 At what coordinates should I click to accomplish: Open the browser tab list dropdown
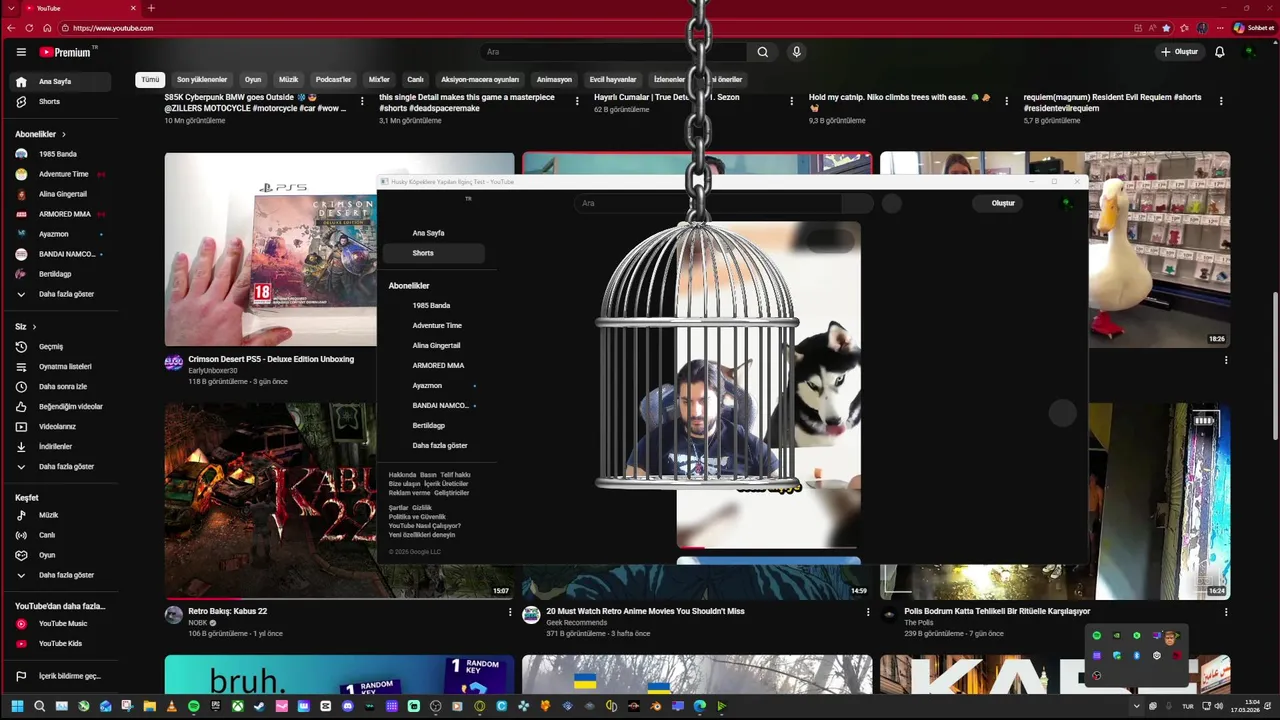coord(12,8)
